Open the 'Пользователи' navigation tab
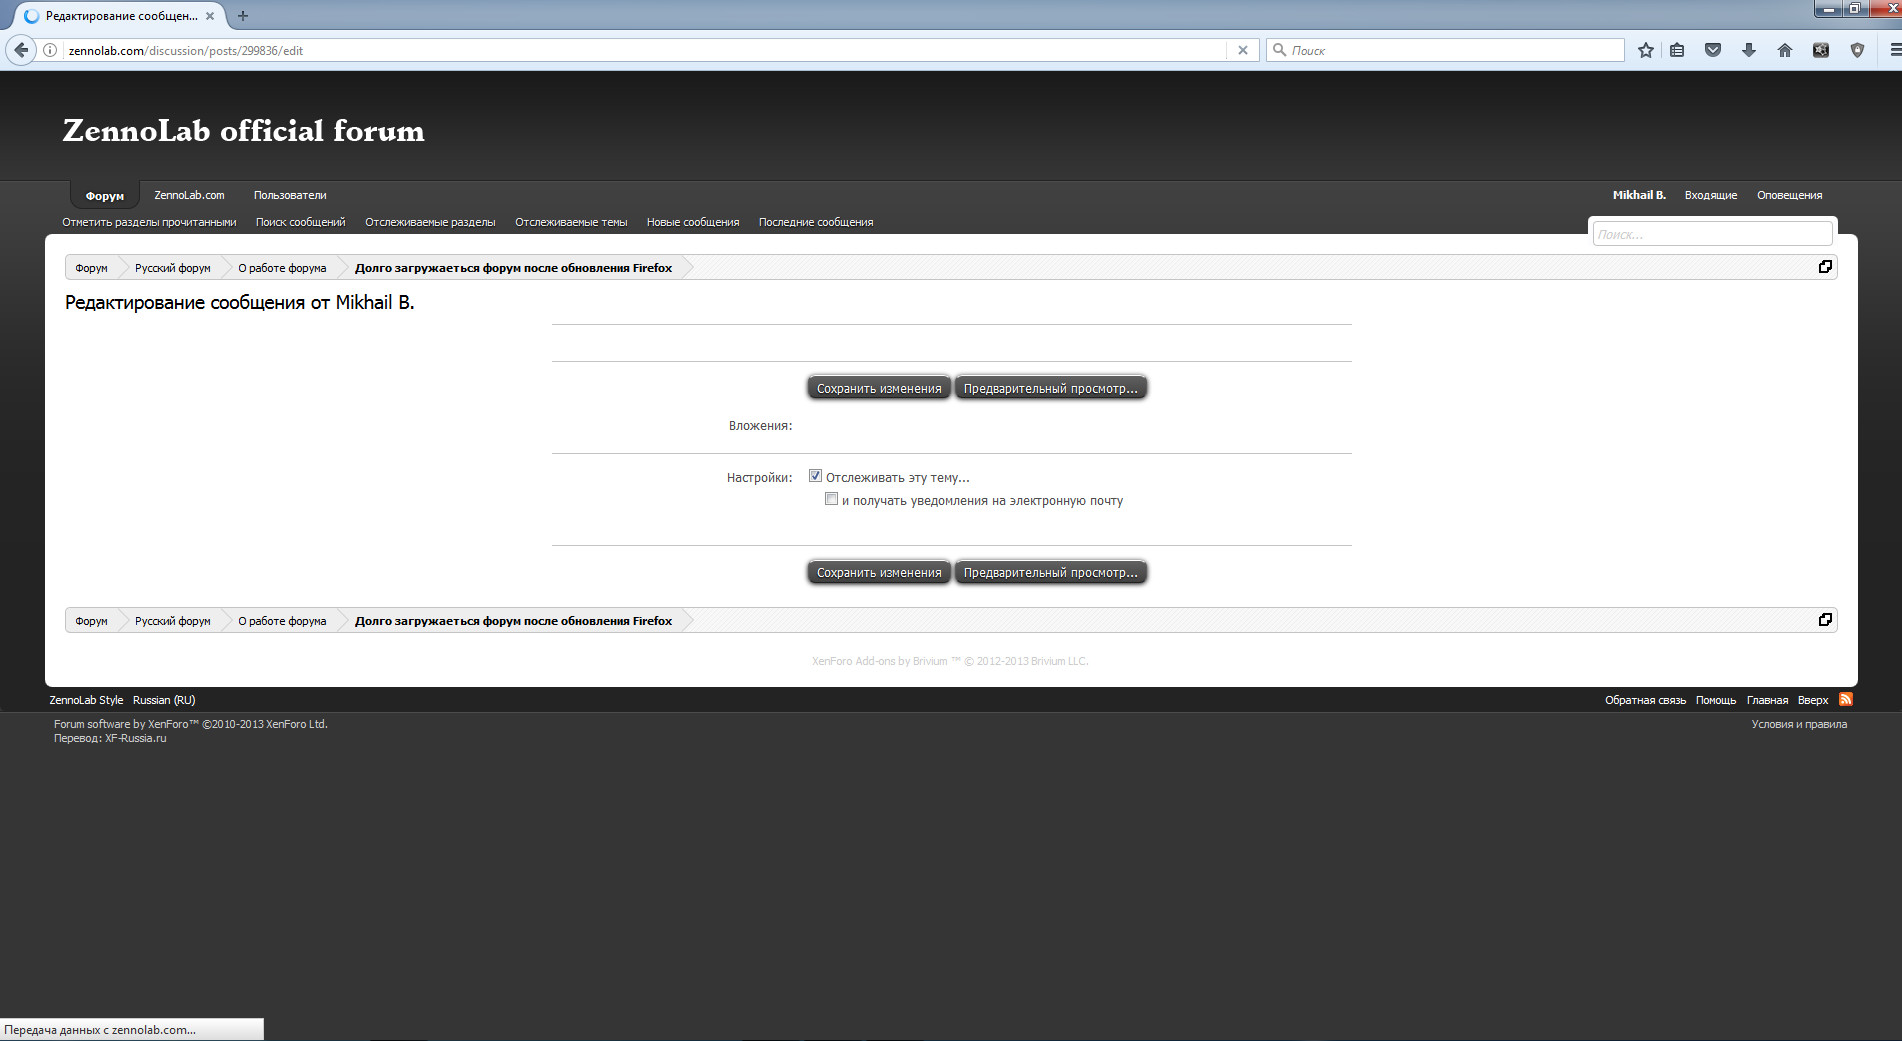 click(290, 195)
